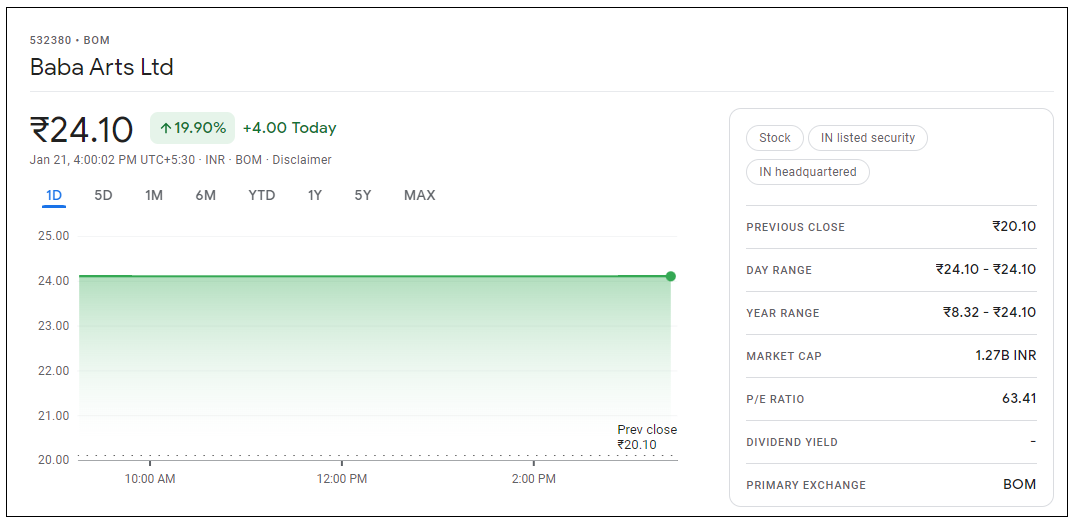This screenshot has width=1076, height=525.
Task: Click the P/E RATIO label
Action: click(775, 399)
